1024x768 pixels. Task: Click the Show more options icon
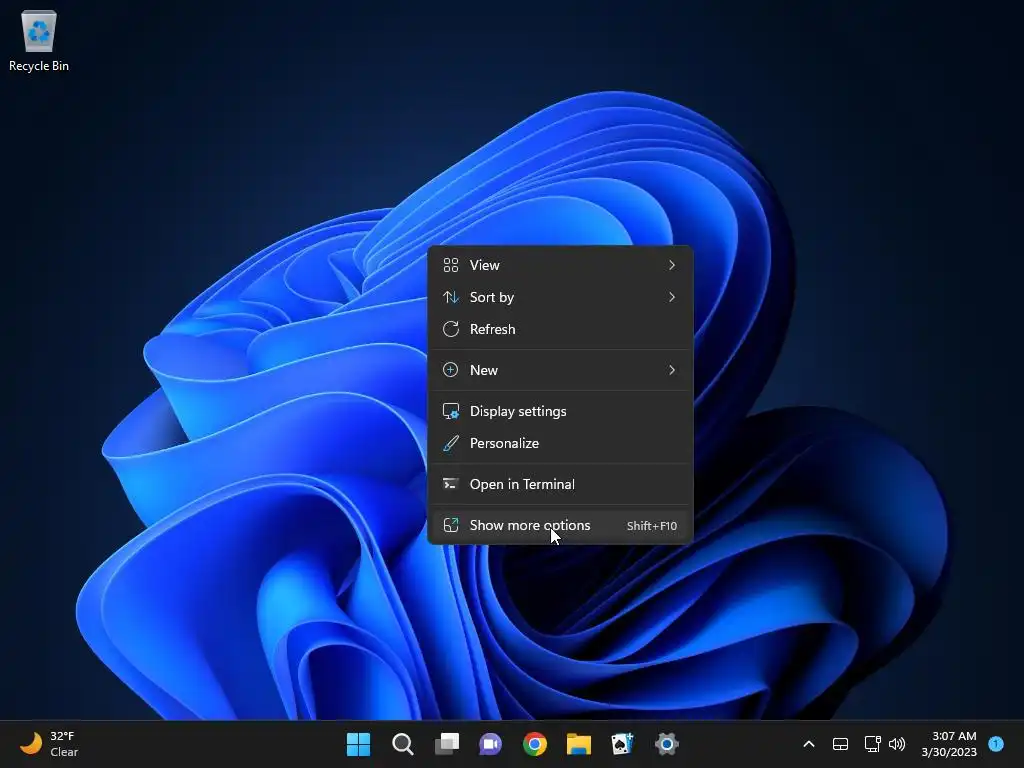click(x=451, y=526)
